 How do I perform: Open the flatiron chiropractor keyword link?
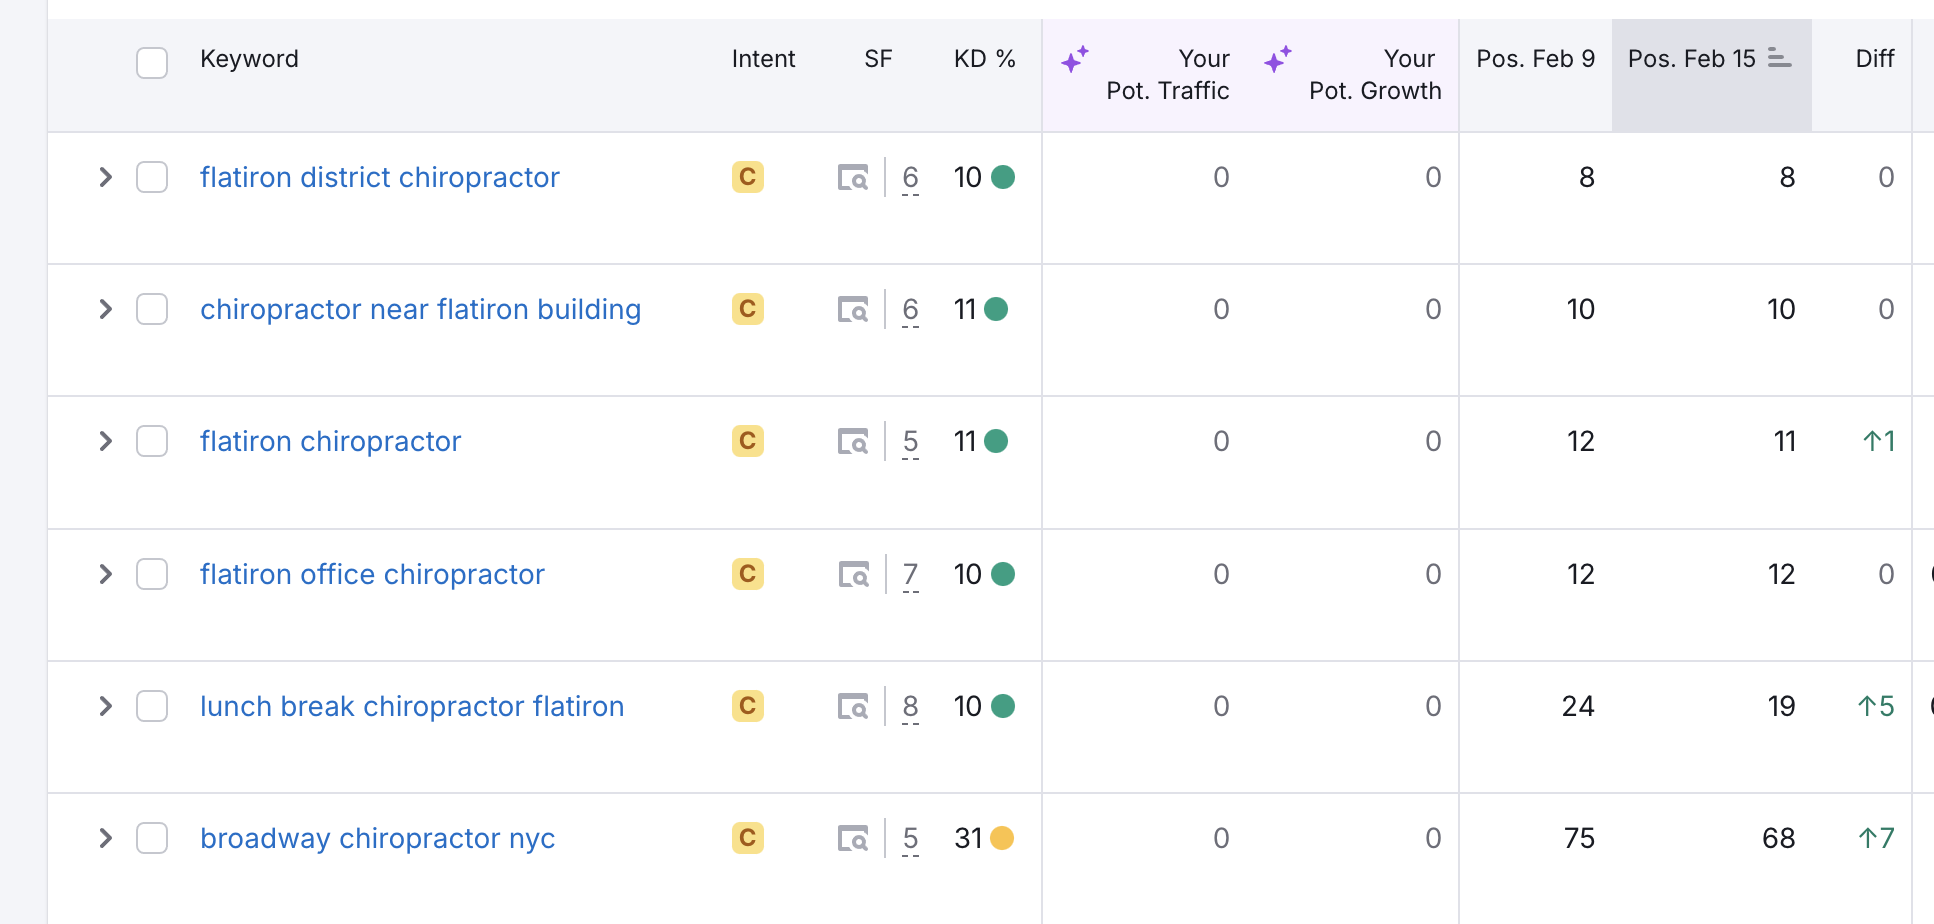[330, 441]
